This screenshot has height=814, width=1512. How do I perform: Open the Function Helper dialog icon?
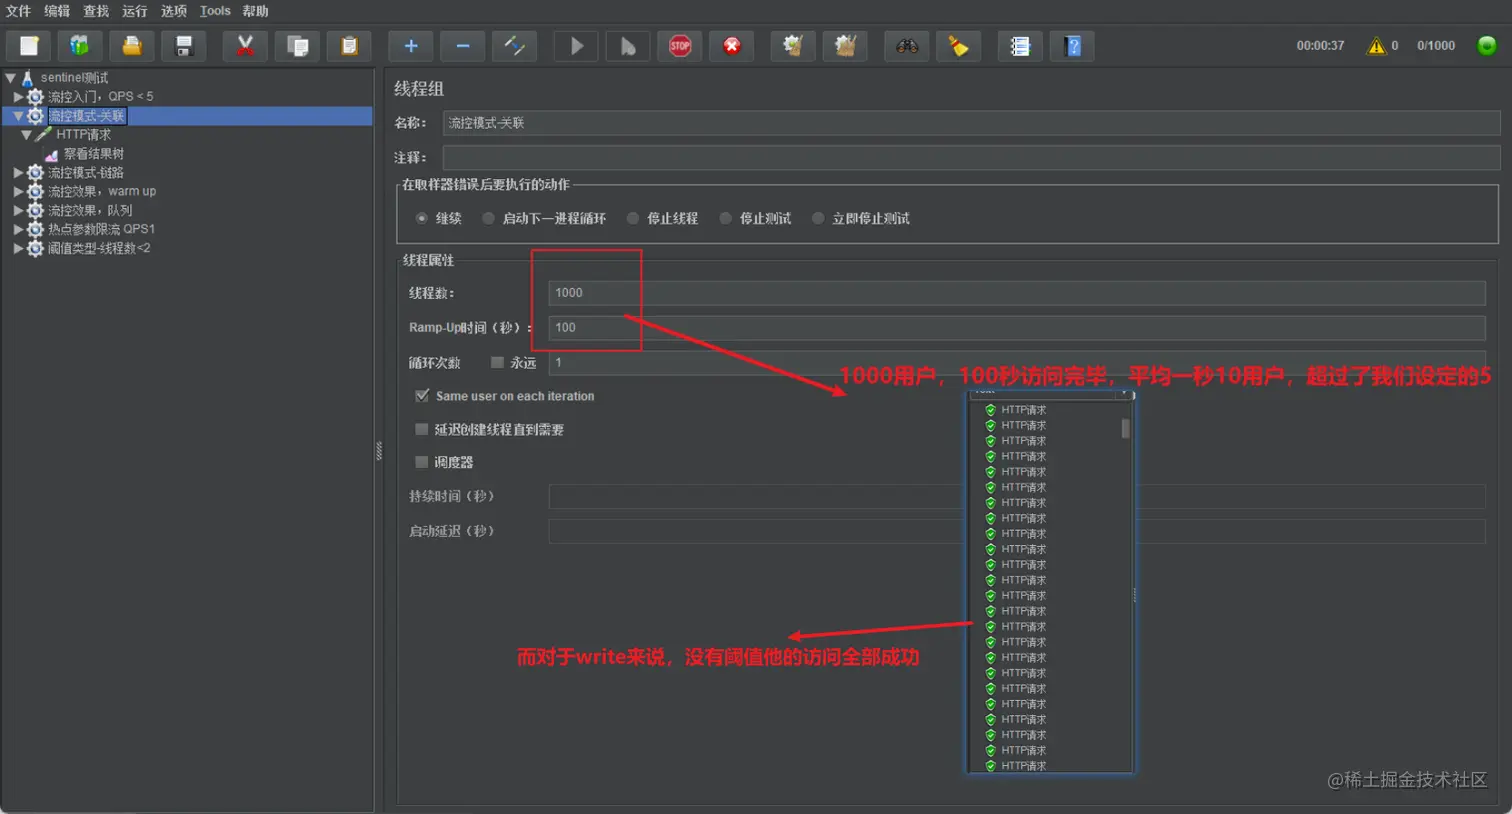pyautogui.click(x=1020, y=46)
